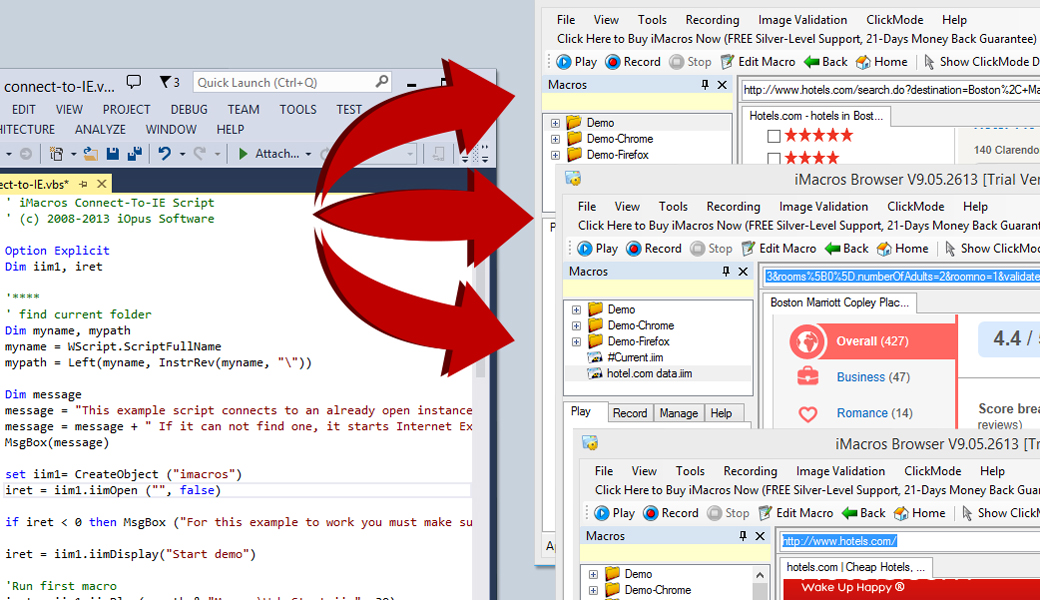Click the buy iMacros link in Boston search window
1040x600 pixels.
coord(796,38)
